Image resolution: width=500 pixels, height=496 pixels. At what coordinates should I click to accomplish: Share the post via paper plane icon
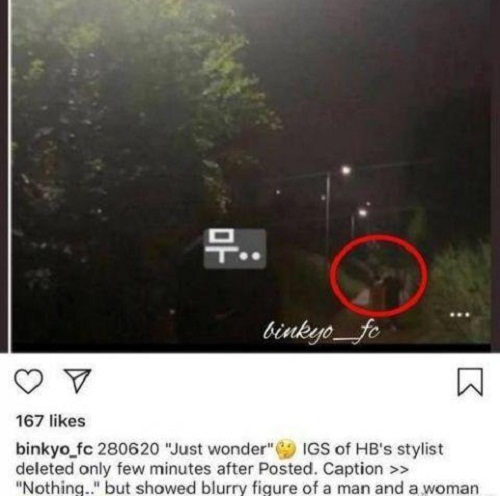click(x=78, y=381)
